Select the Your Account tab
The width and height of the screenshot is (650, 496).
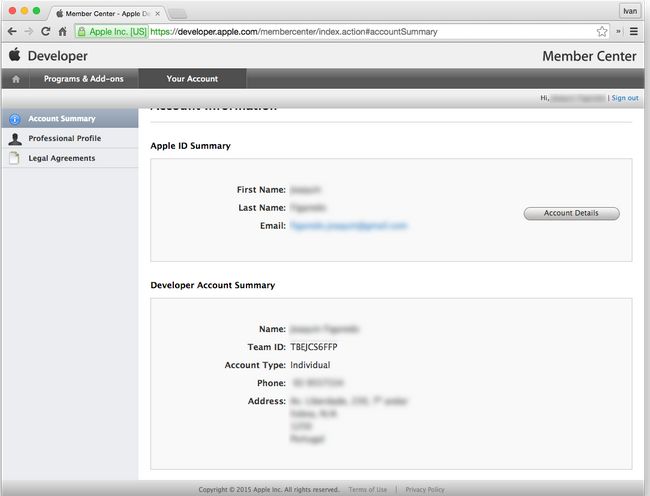coord(192,79)
